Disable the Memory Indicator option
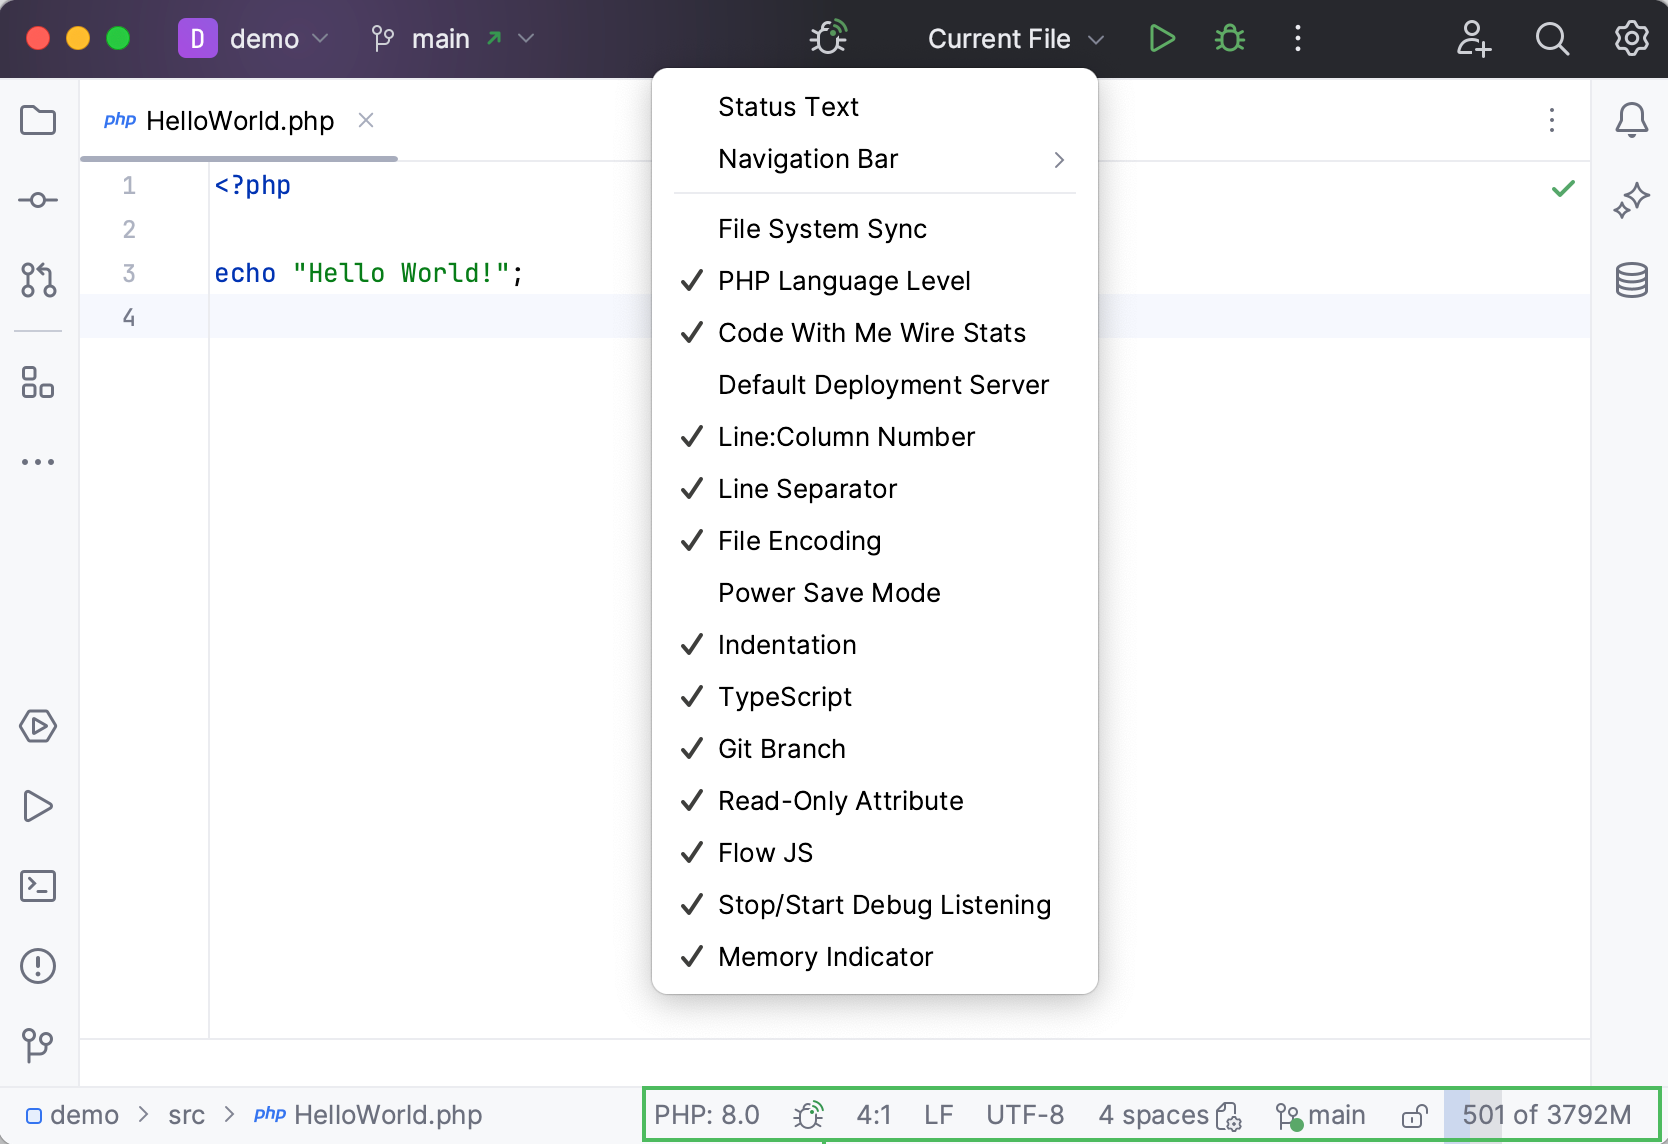1668x1144 pixels. click(x=823, y=957)
